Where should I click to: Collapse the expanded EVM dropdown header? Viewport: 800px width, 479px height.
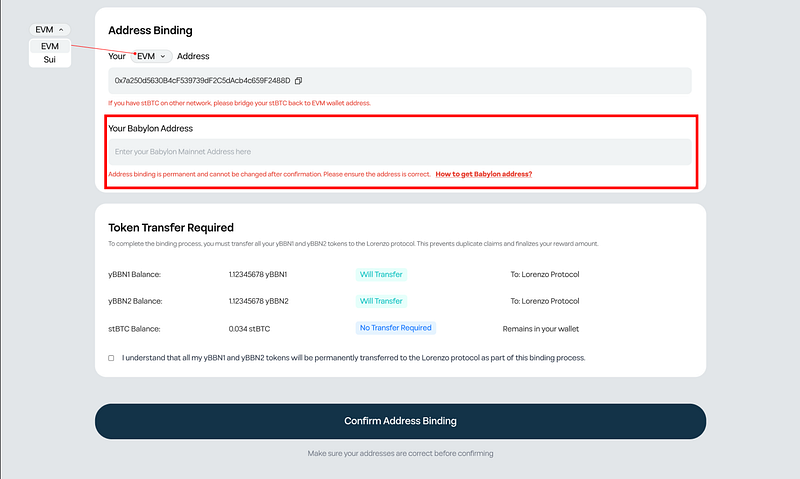coord(49,30)
